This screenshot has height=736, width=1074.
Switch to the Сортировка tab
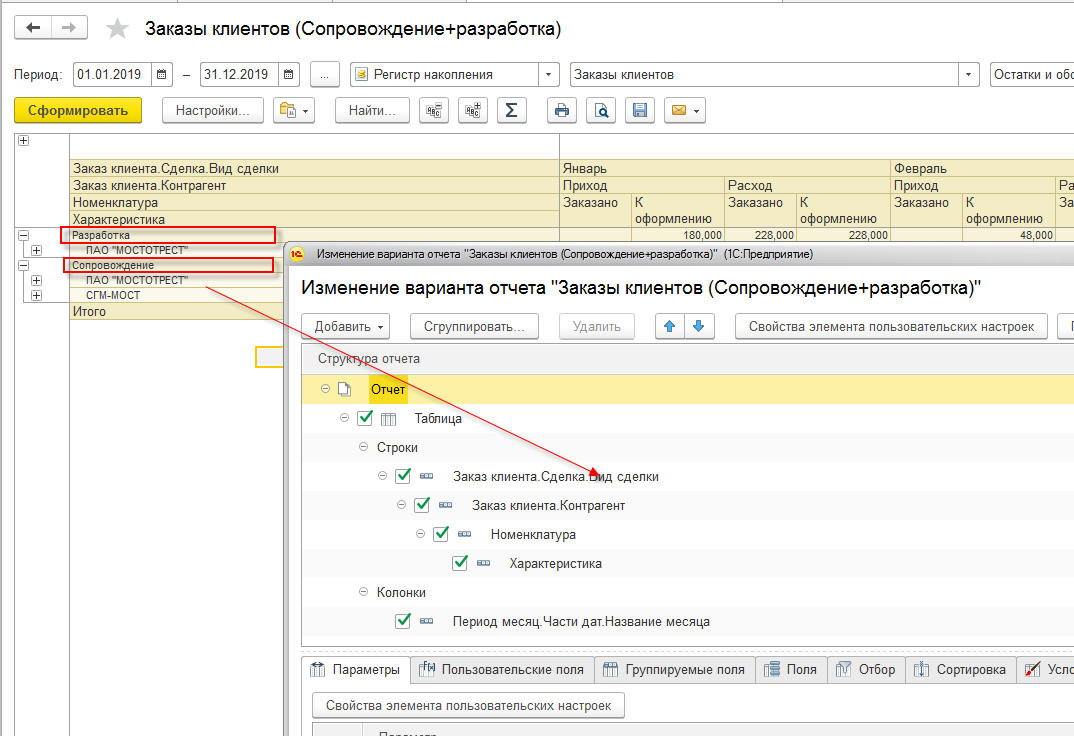point(961,670)
